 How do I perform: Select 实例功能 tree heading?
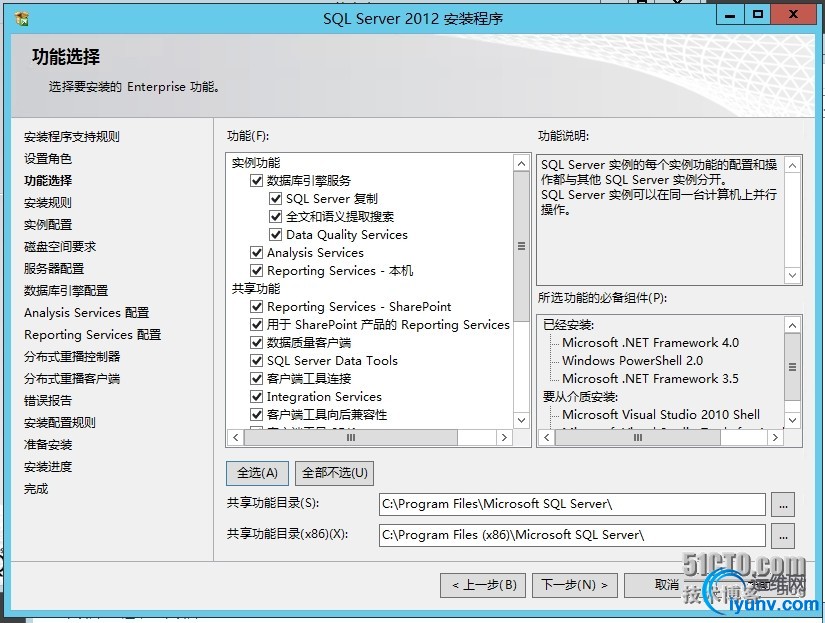(256, 163)
